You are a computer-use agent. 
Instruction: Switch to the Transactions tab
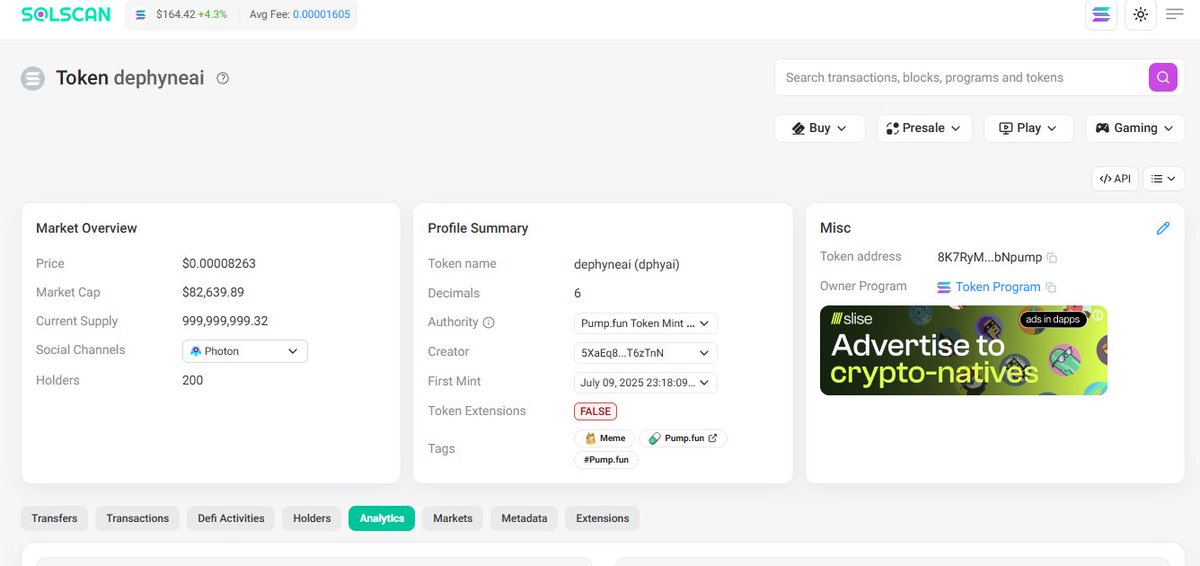[x=138, y=518]
